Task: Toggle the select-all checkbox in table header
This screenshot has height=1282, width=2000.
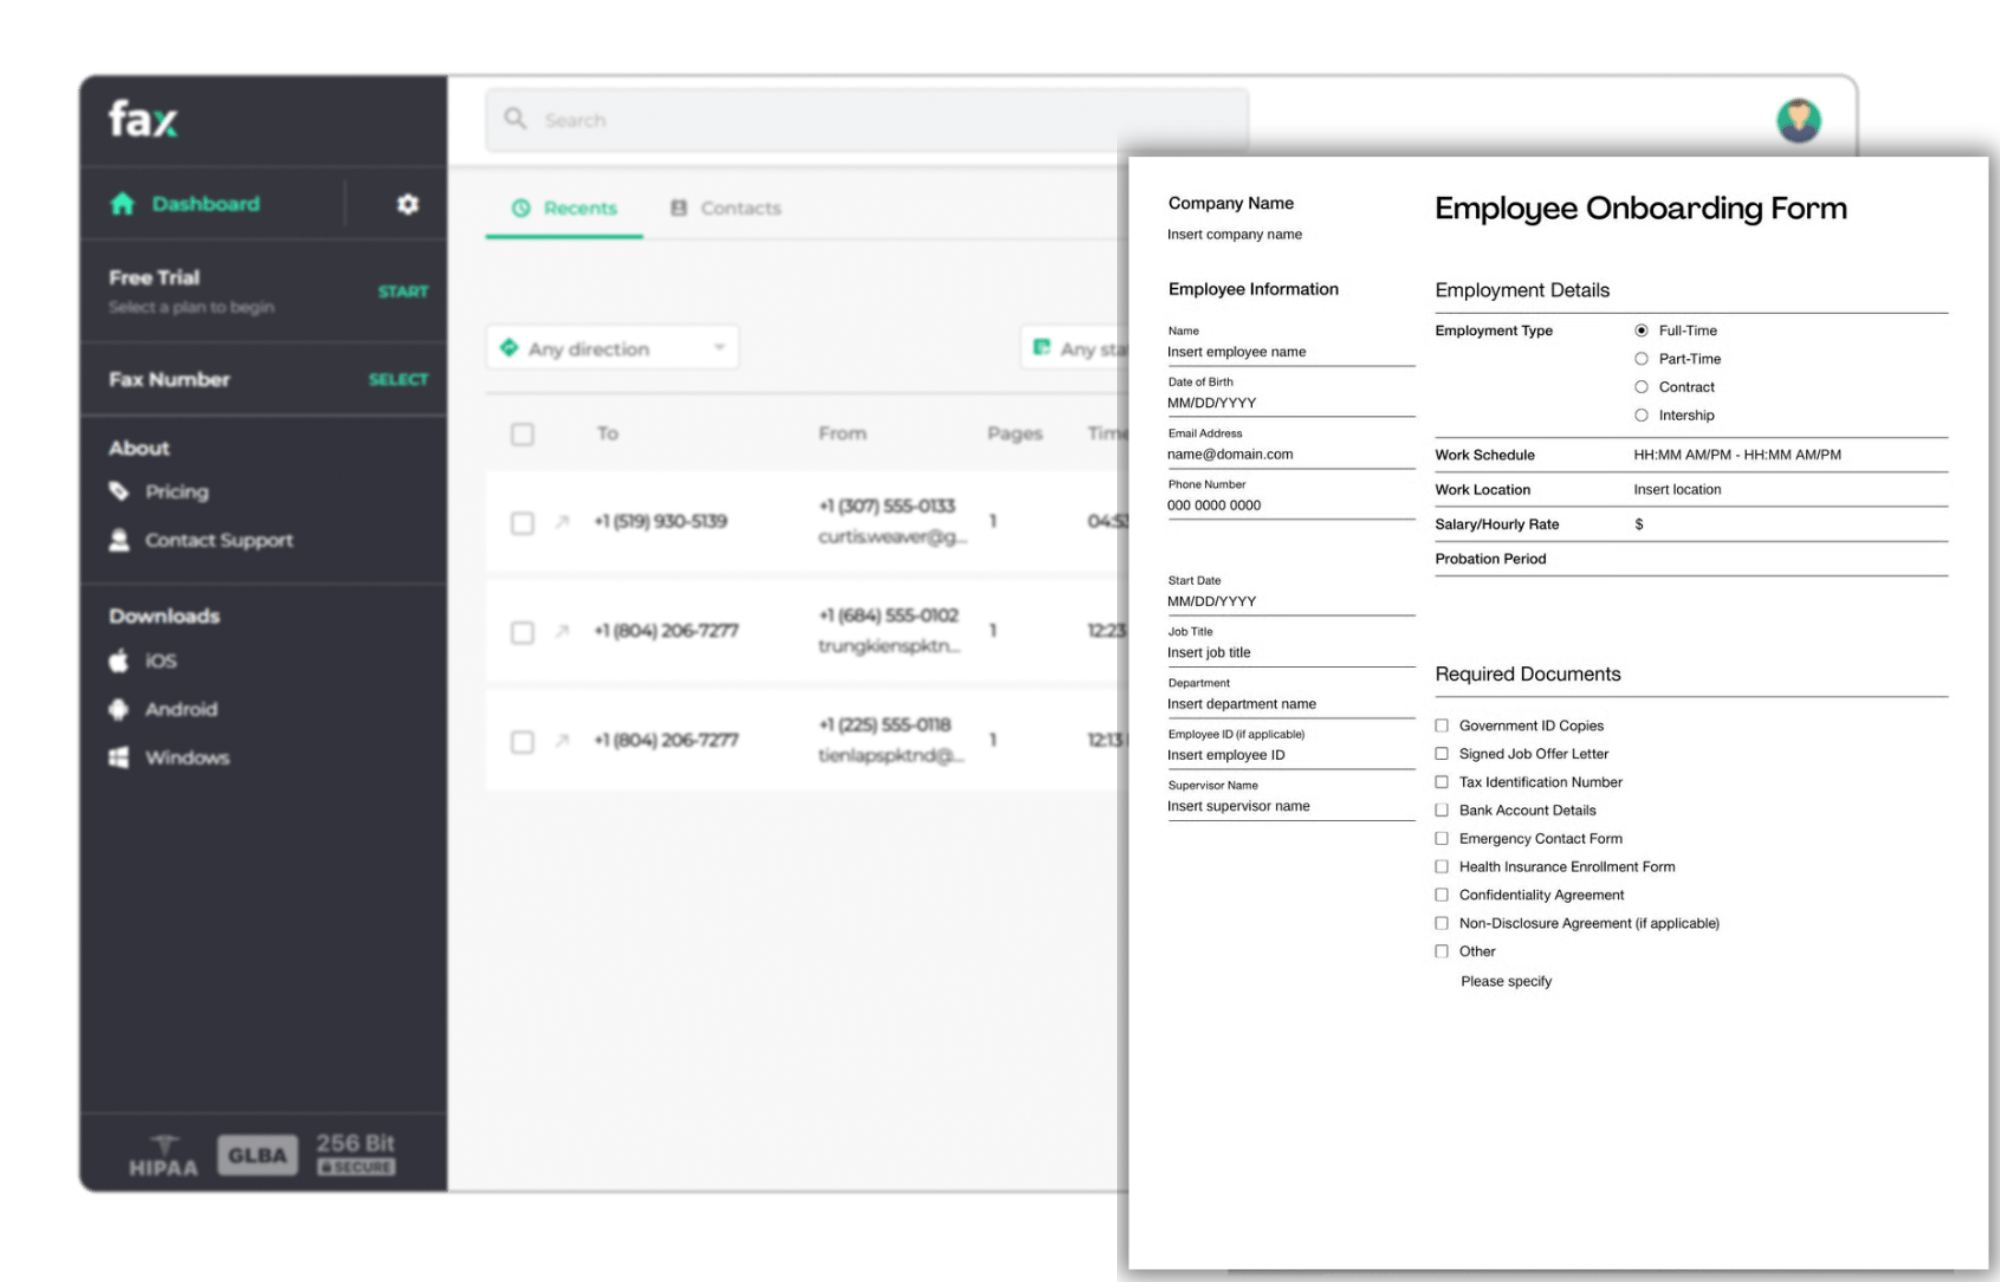Action: [522, 434]
